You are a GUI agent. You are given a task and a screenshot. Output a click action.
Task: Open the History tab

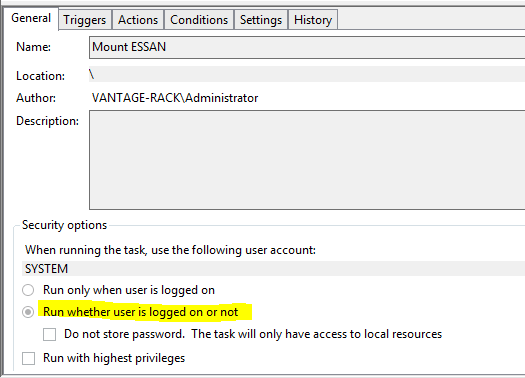pos(313,20)
